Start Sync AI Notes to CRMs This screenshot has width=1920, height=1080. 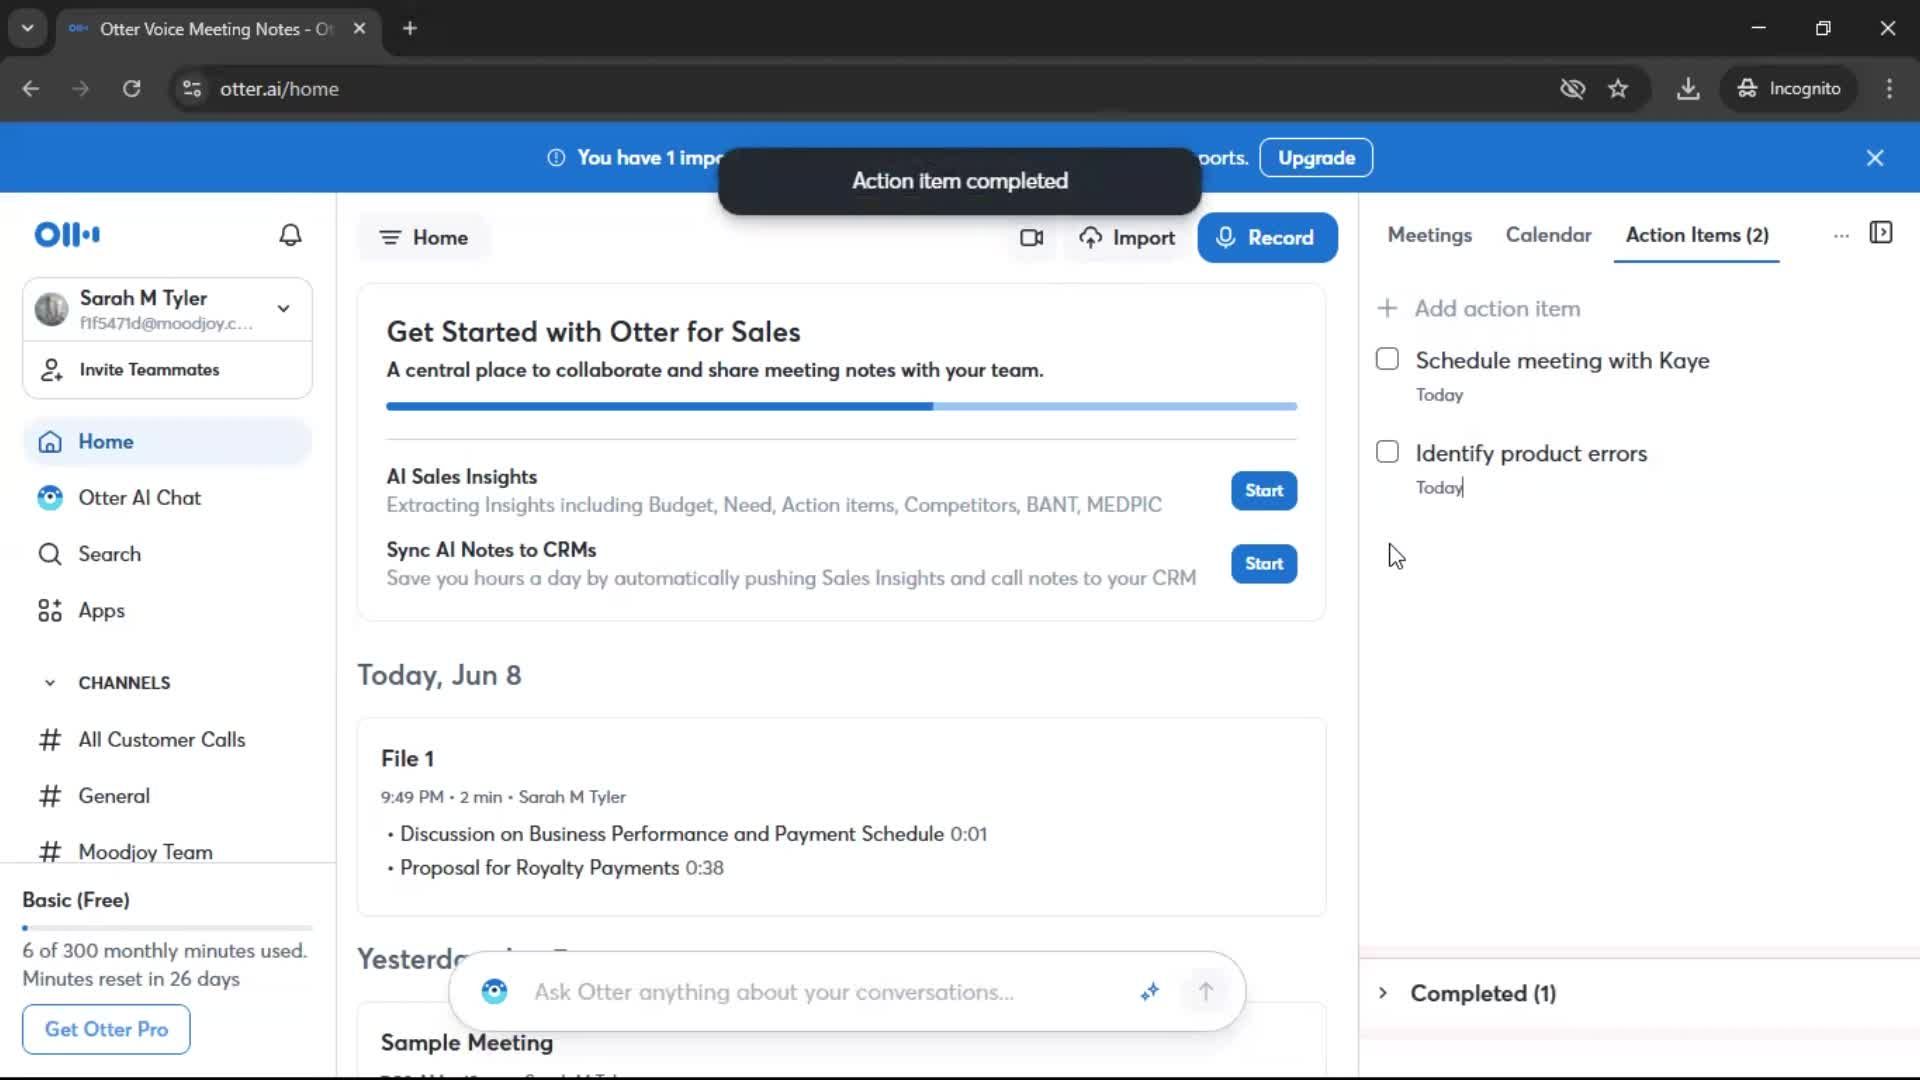click(1264, 564)
